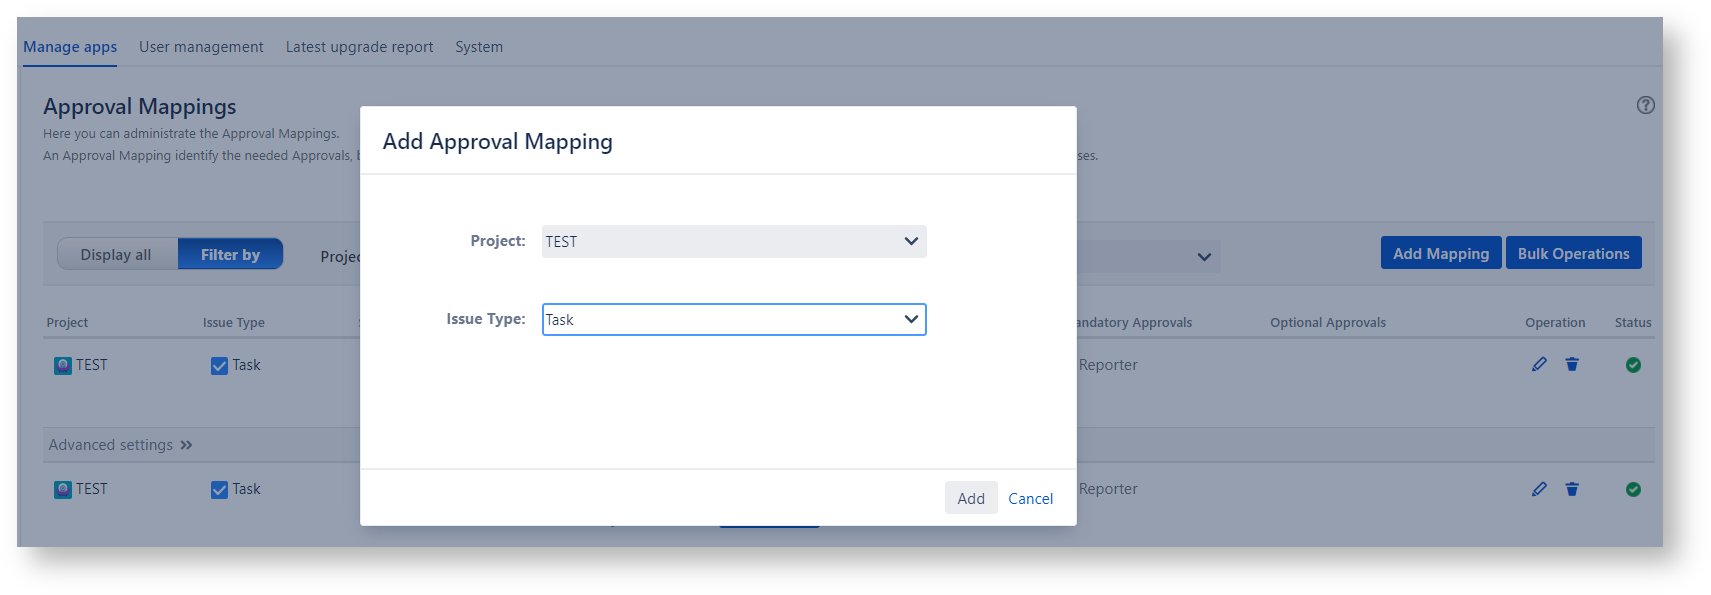Click the second row's delete trash icon
The image size is (1711, 595).
[x=1572, y=489]
